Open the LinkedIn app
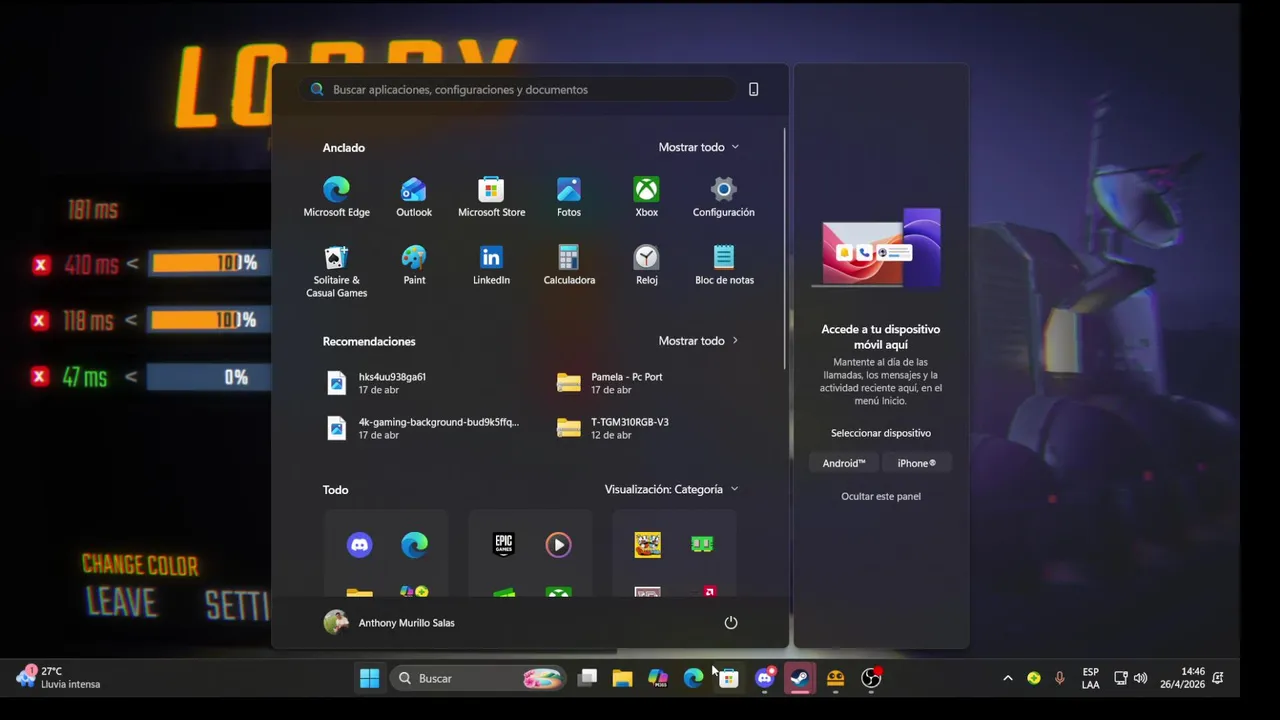 click(491, 265)
